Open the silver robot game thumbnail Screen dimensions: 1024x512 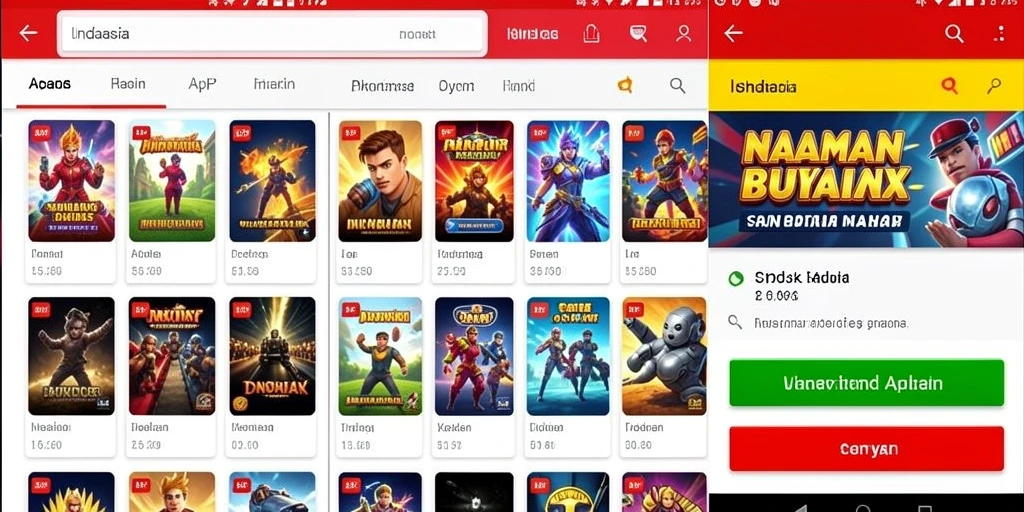click(x=664, y=357)
